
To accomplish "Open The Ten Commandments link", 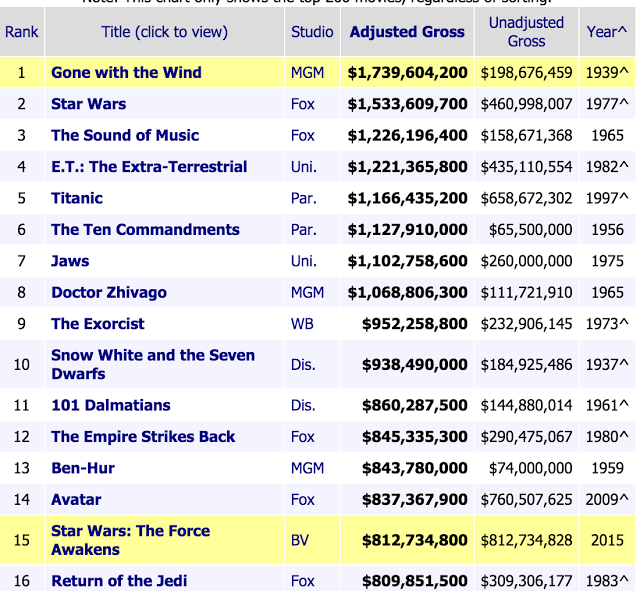I will click(145, 230).
